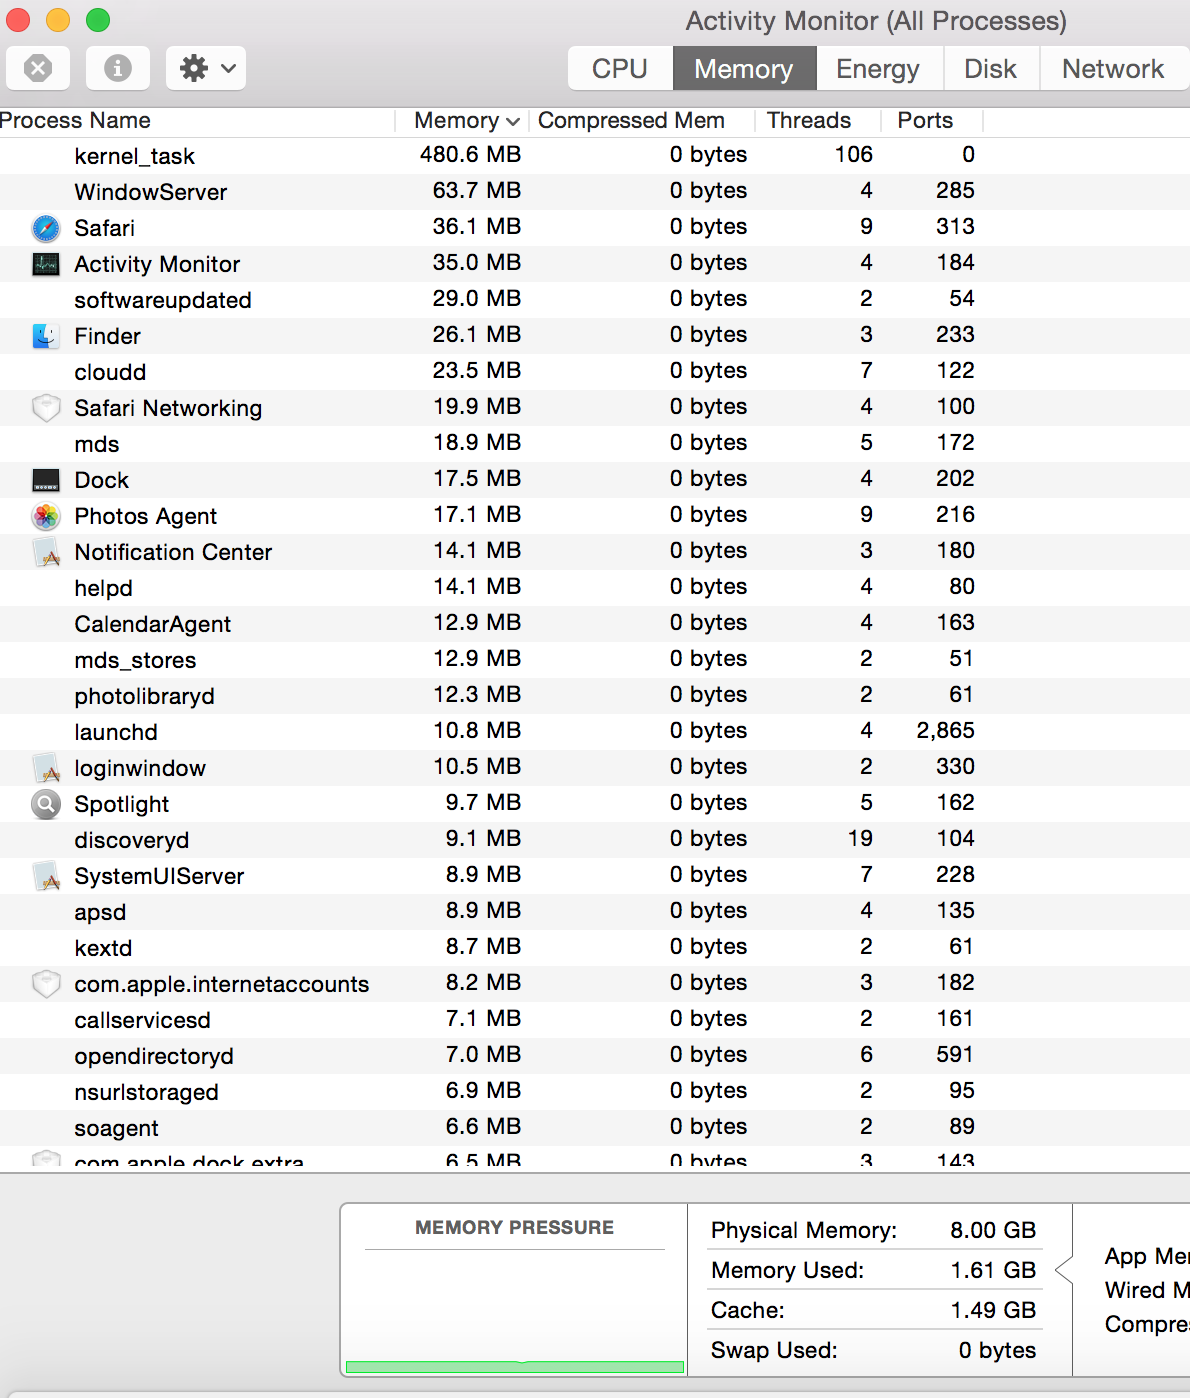Viewport: 1190px width, 1398px height.
Task: Click the Safari compass icon
Action: coord(46,228)
